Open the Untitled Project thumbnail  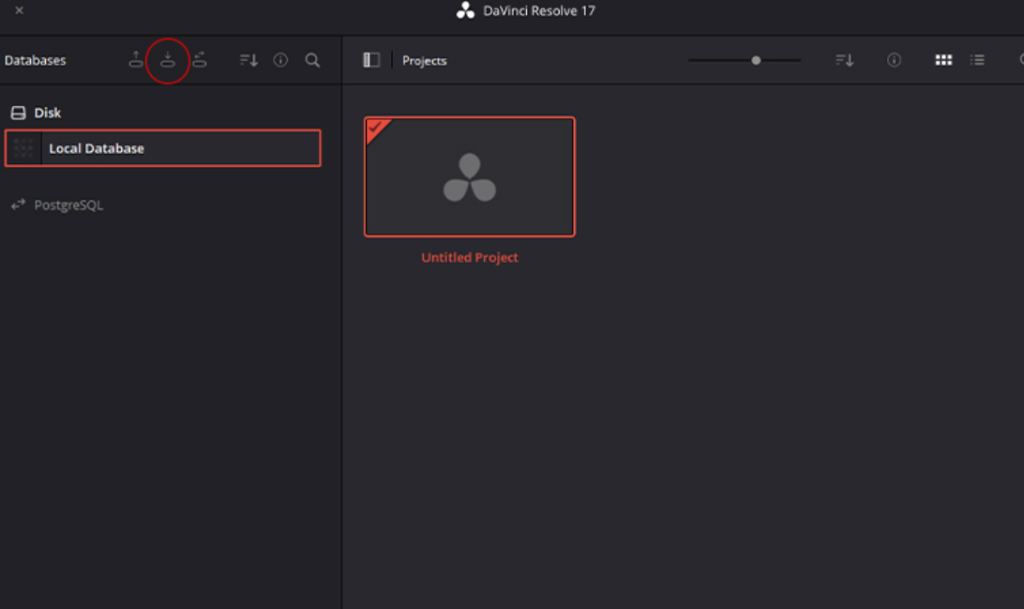470,177
